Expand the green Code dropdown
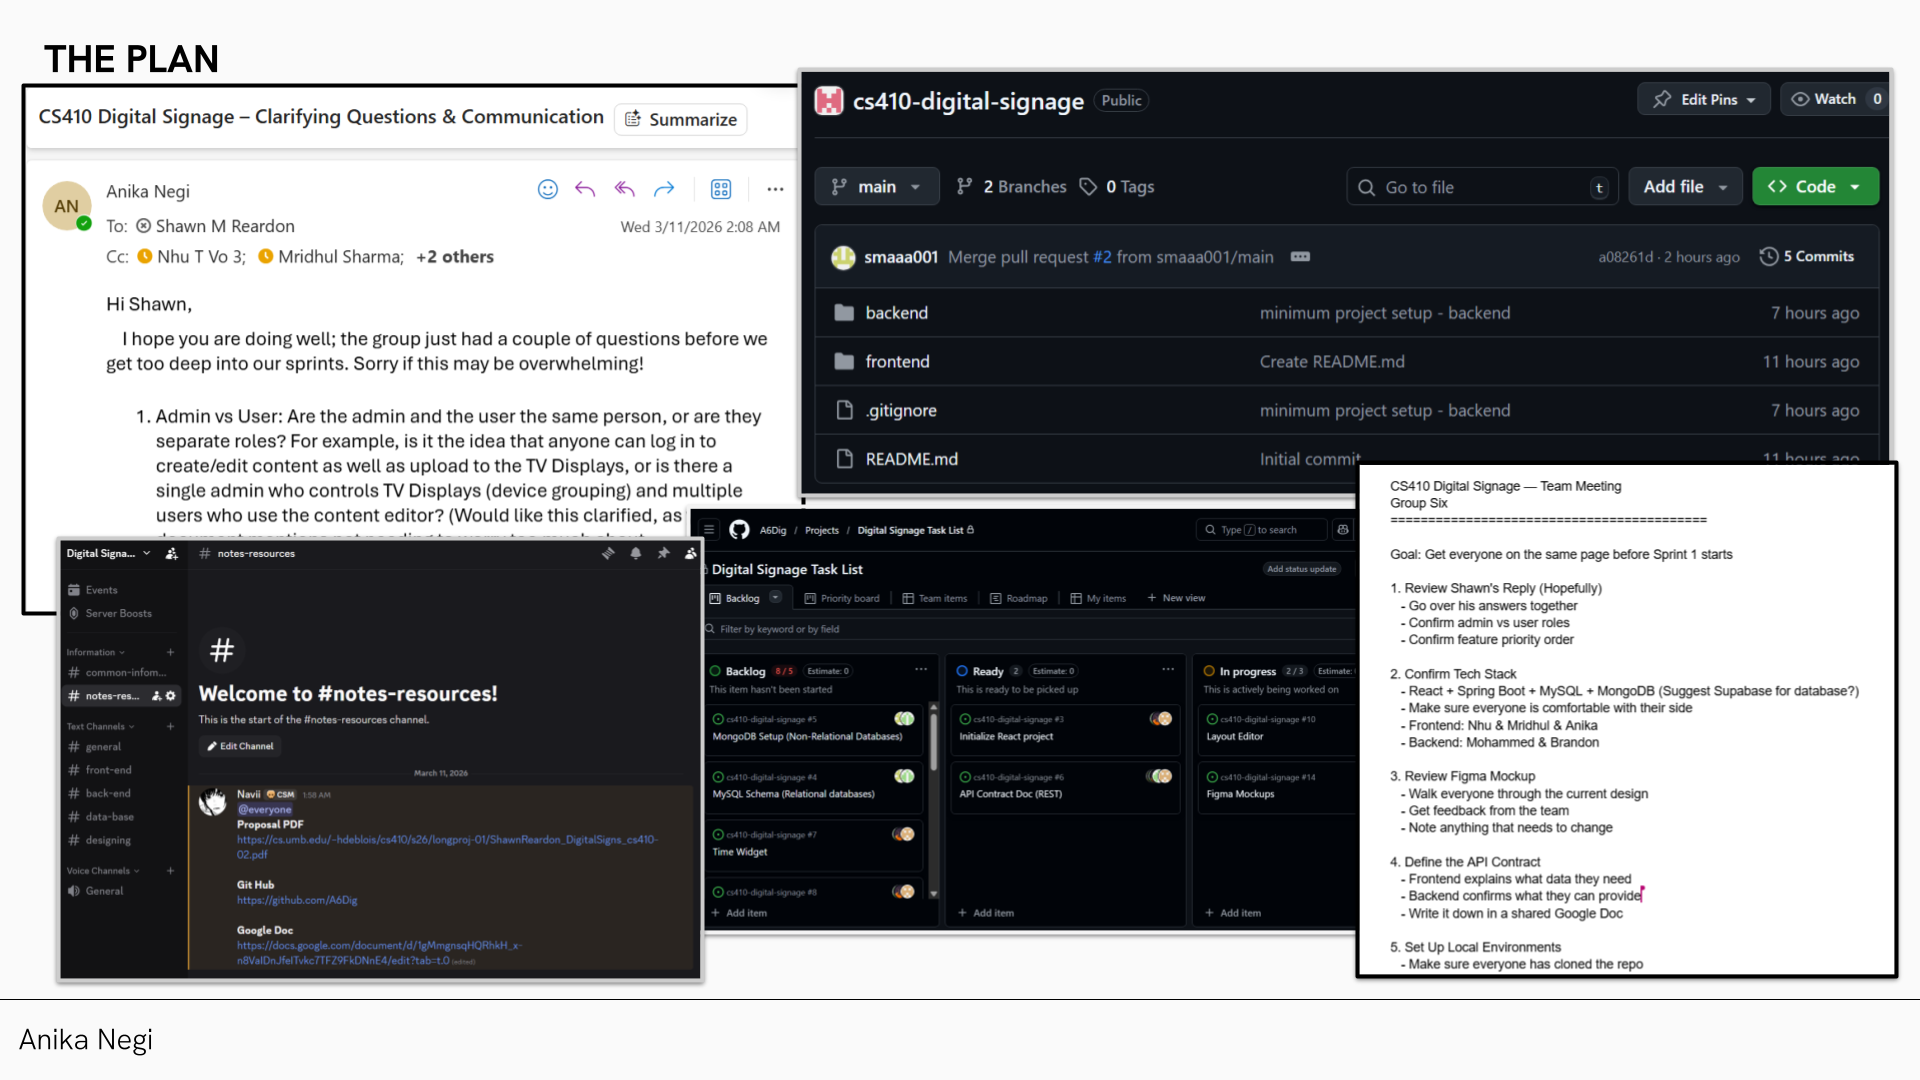 point(1814,187)
